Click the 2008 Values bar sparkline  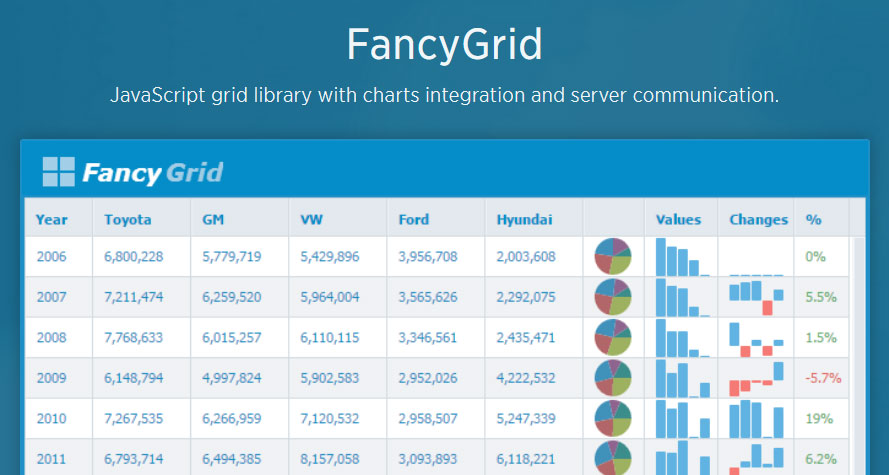pos(683,338)
